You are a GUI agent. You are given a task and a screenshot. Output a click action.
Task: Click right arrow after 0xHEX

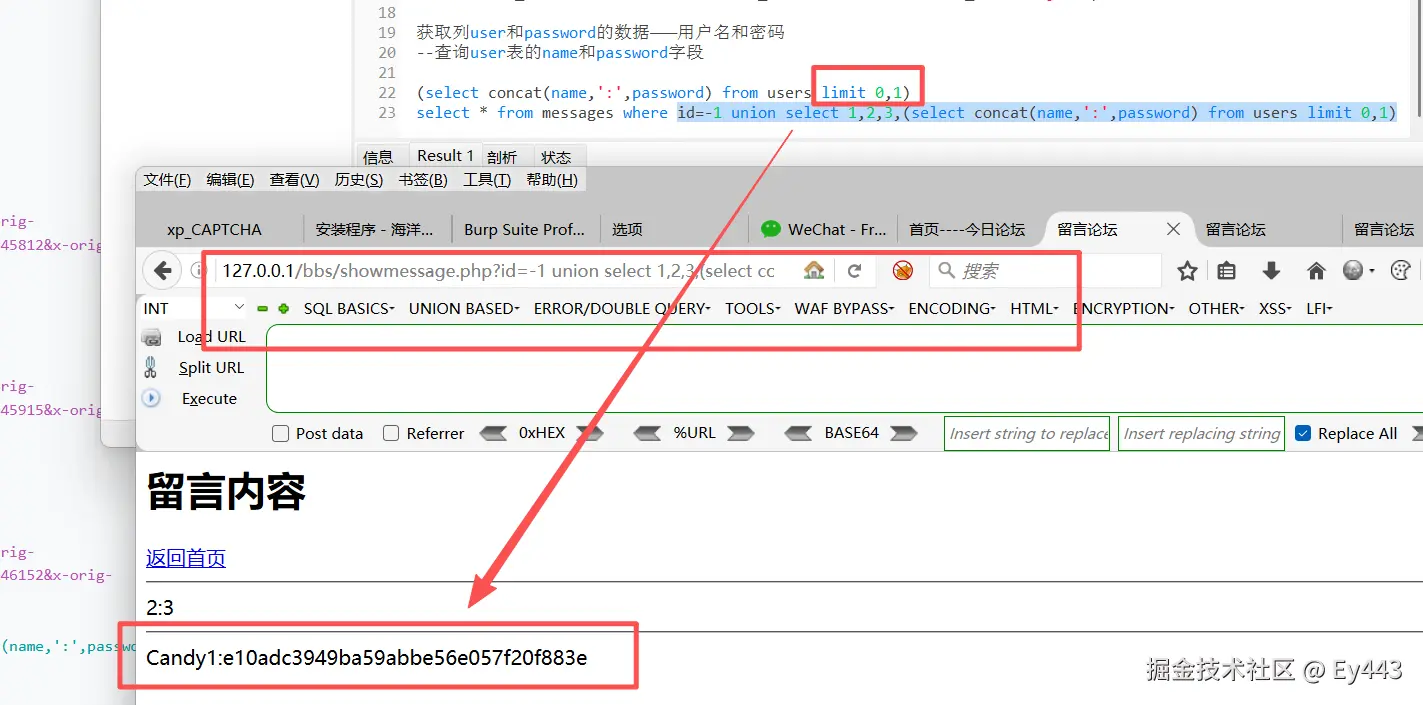click(590, 433)
